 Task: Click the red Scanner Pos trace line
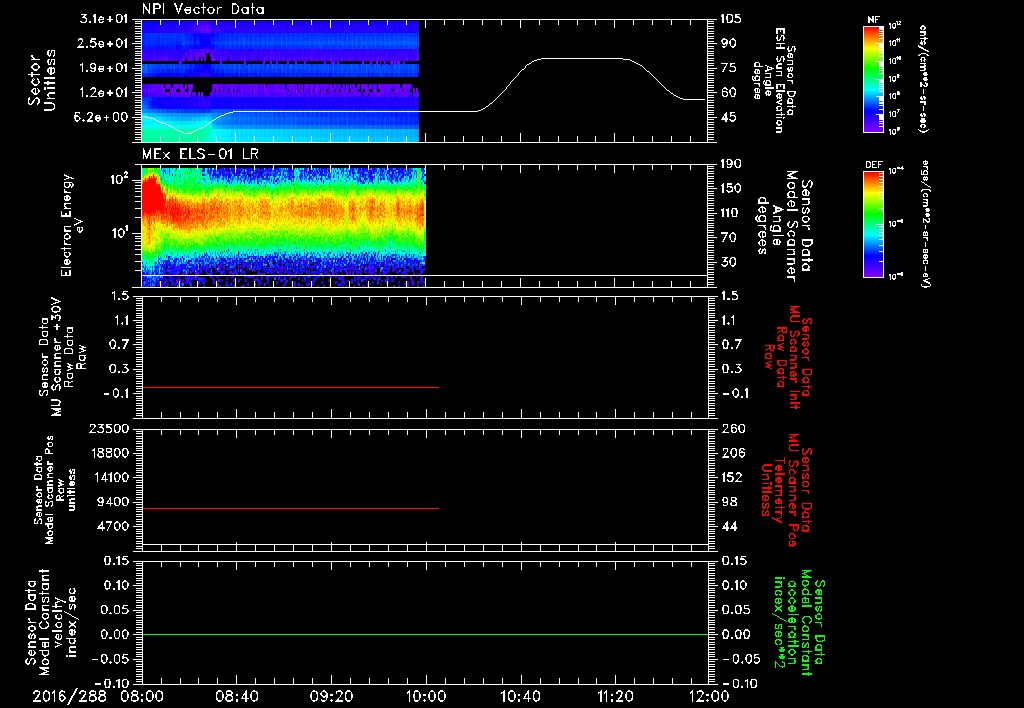coord(290,509)
